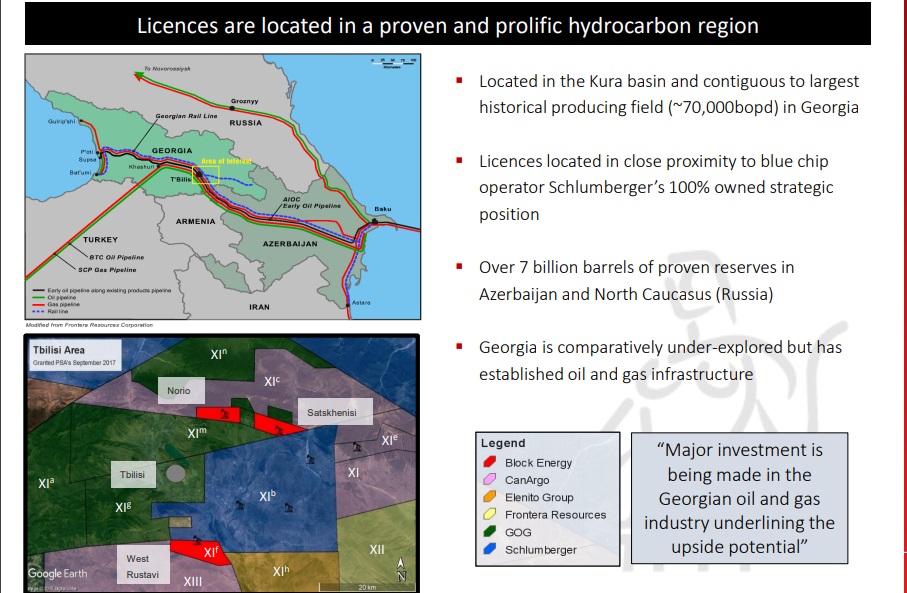Click the pink CanArgo legend swatch
The height and width of the screenshot is (593, 907).
pos(489,480)
